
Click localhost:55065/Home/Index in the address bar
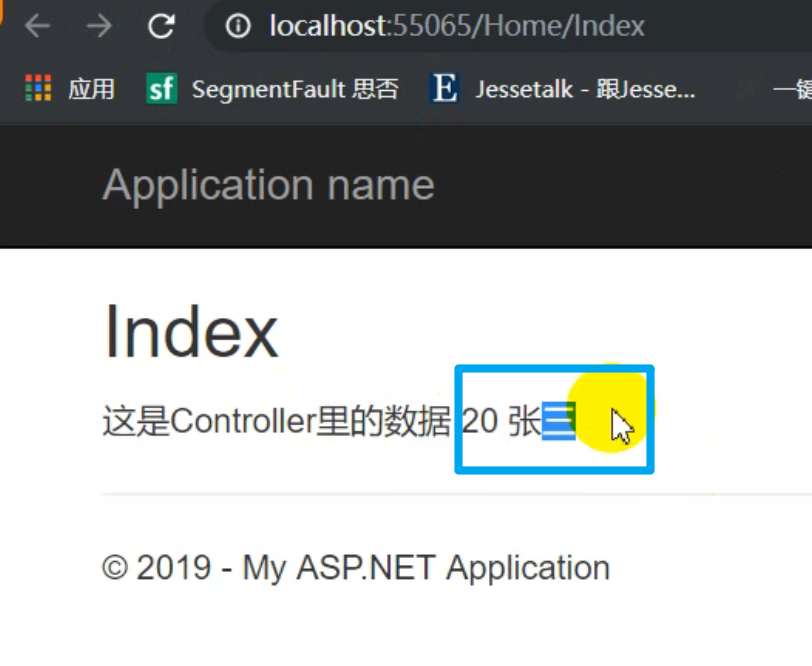tap(440, 27)
